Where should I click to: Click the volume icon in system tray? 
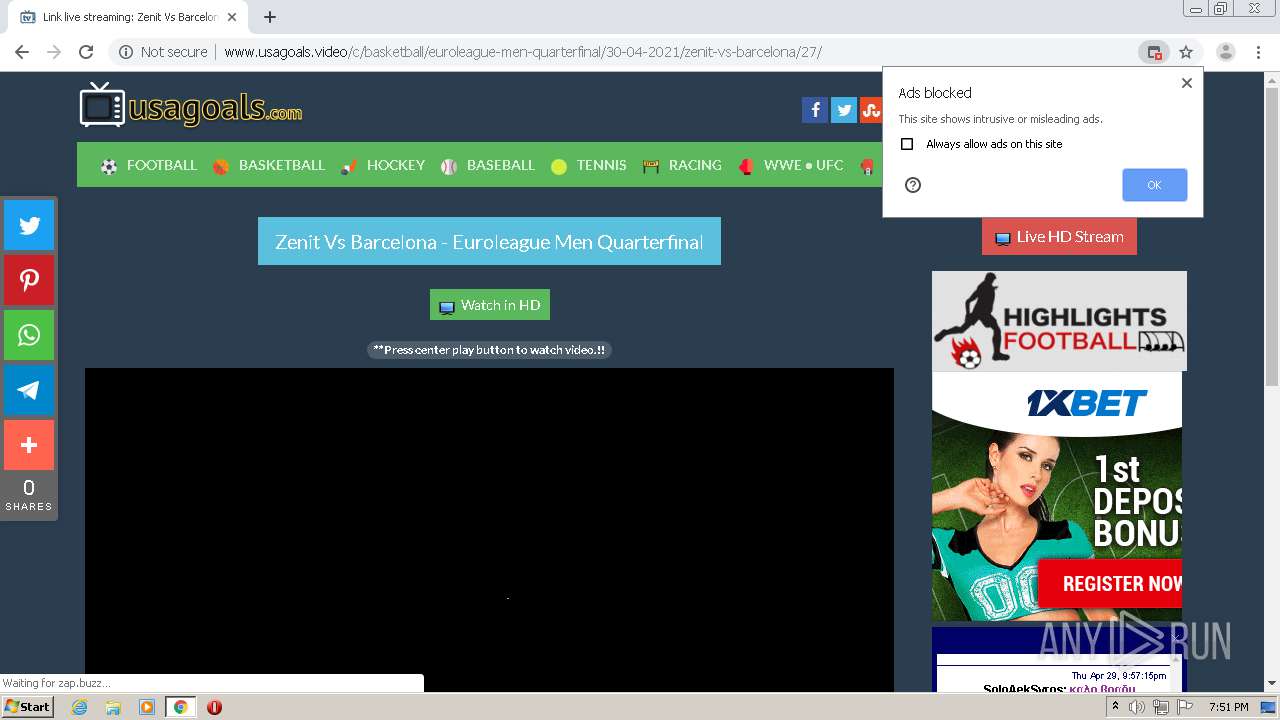pyautogui.click(x=1137, y=707)
